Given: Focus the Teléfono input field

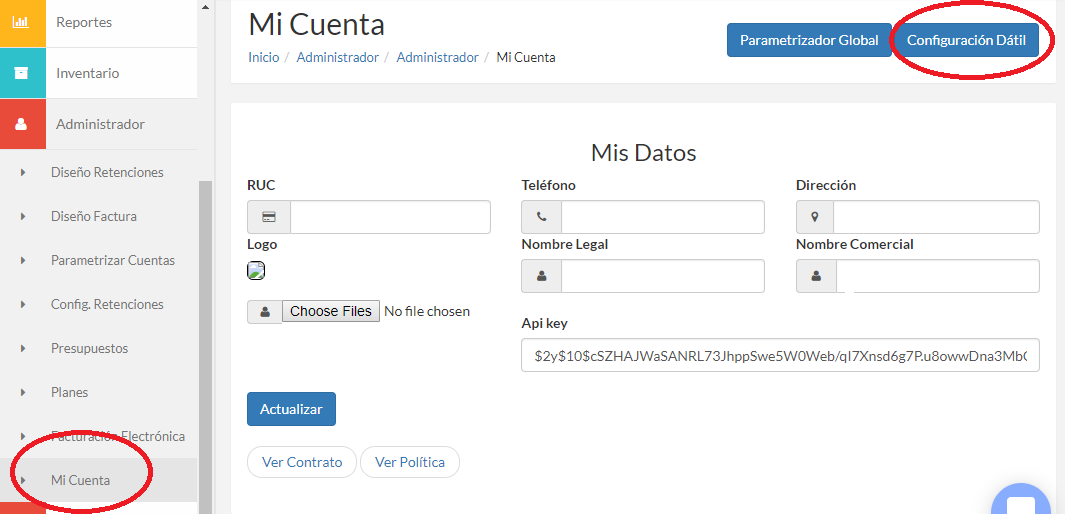Looking at the screenshot, I should (663, 217).
